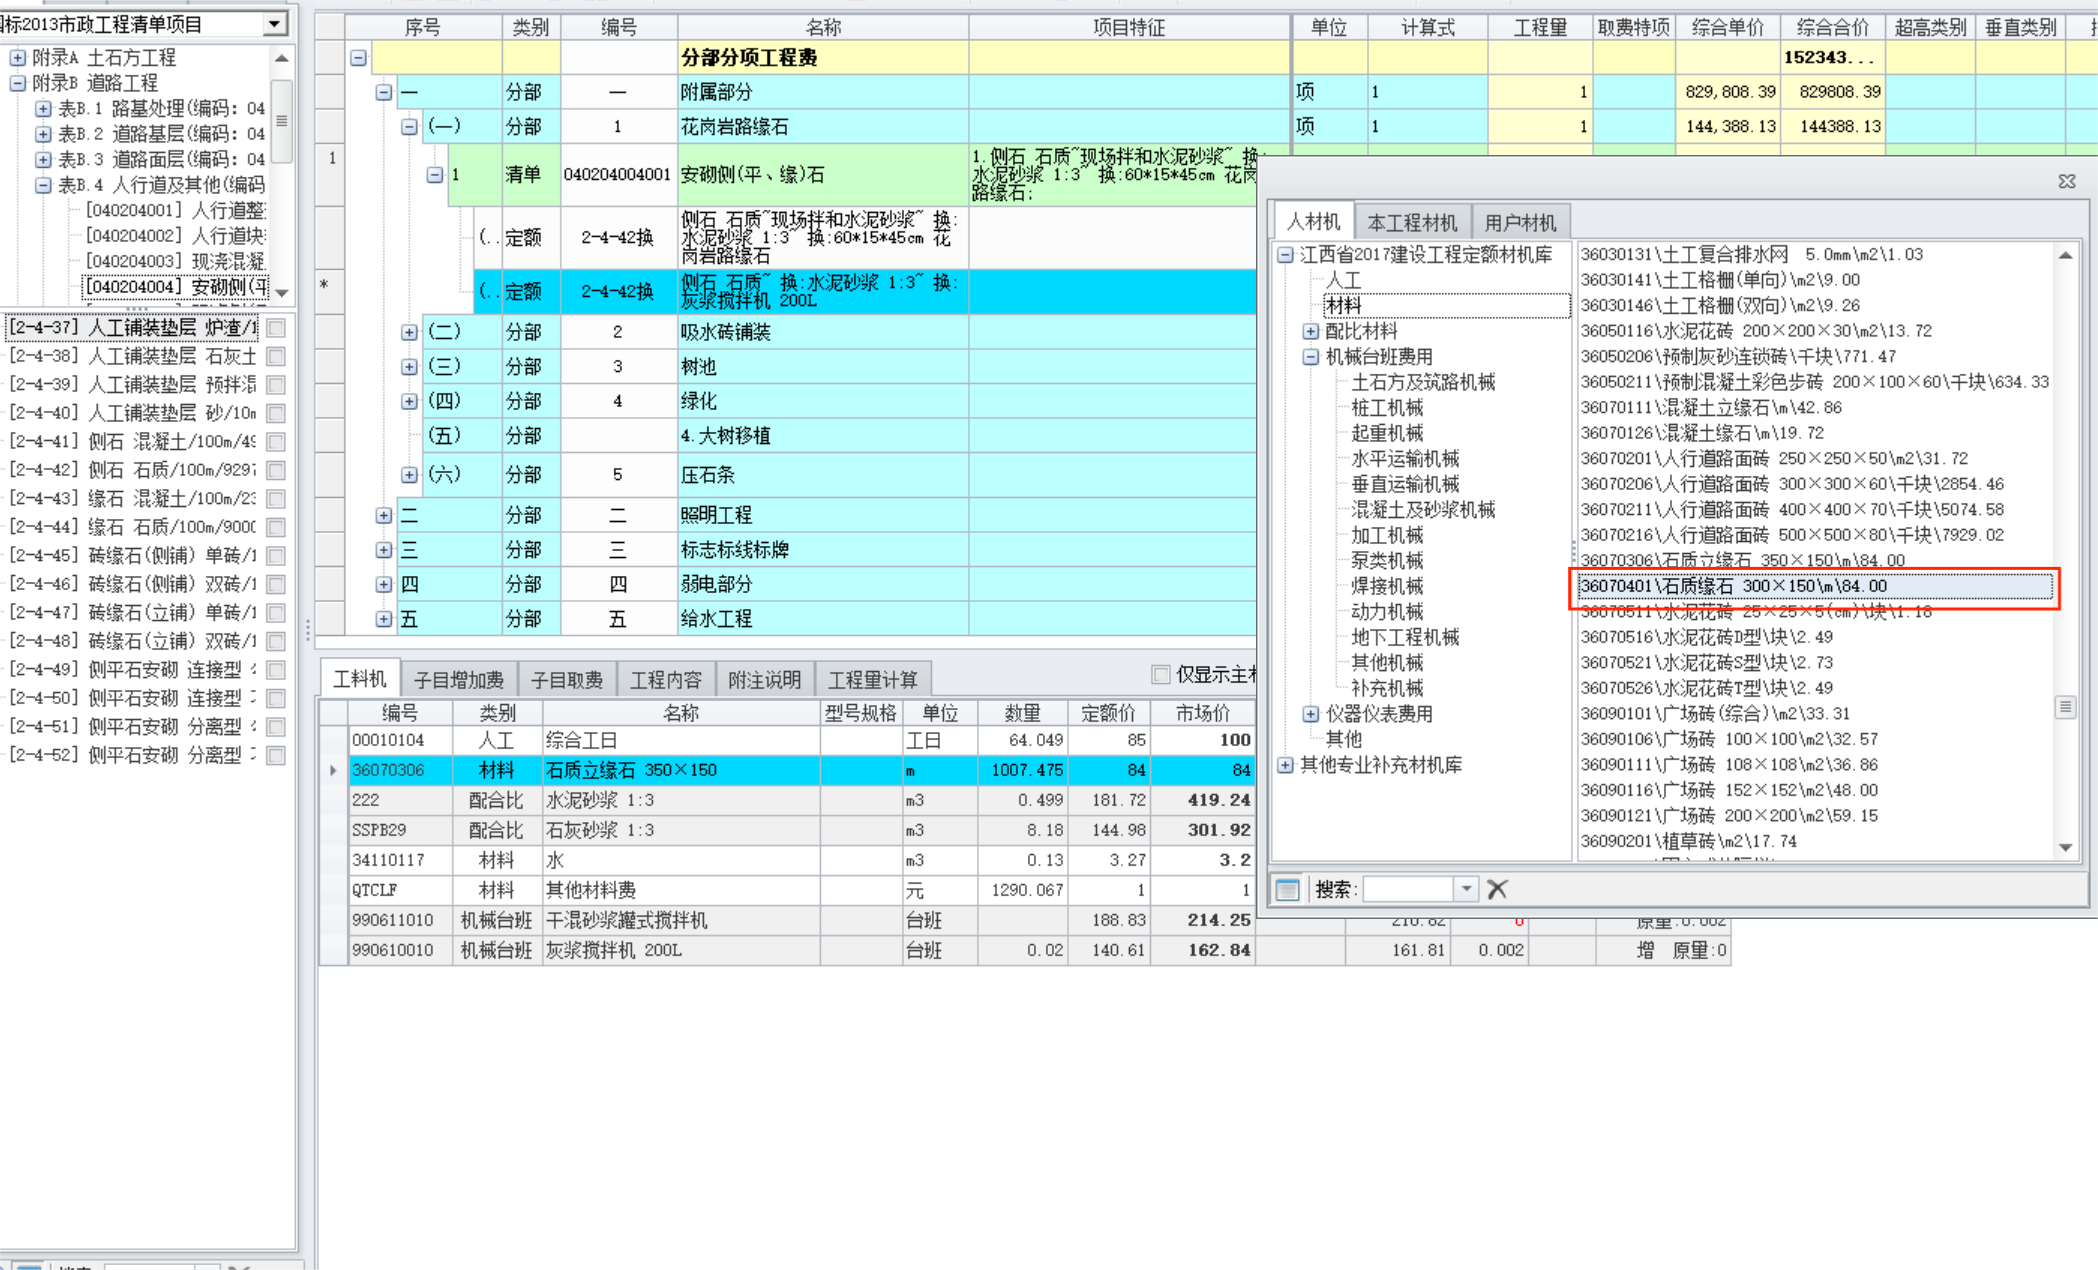Expand the 仪器仪表费用 node
The height and width of the screenshot is (1270, 2098).
1311,714
